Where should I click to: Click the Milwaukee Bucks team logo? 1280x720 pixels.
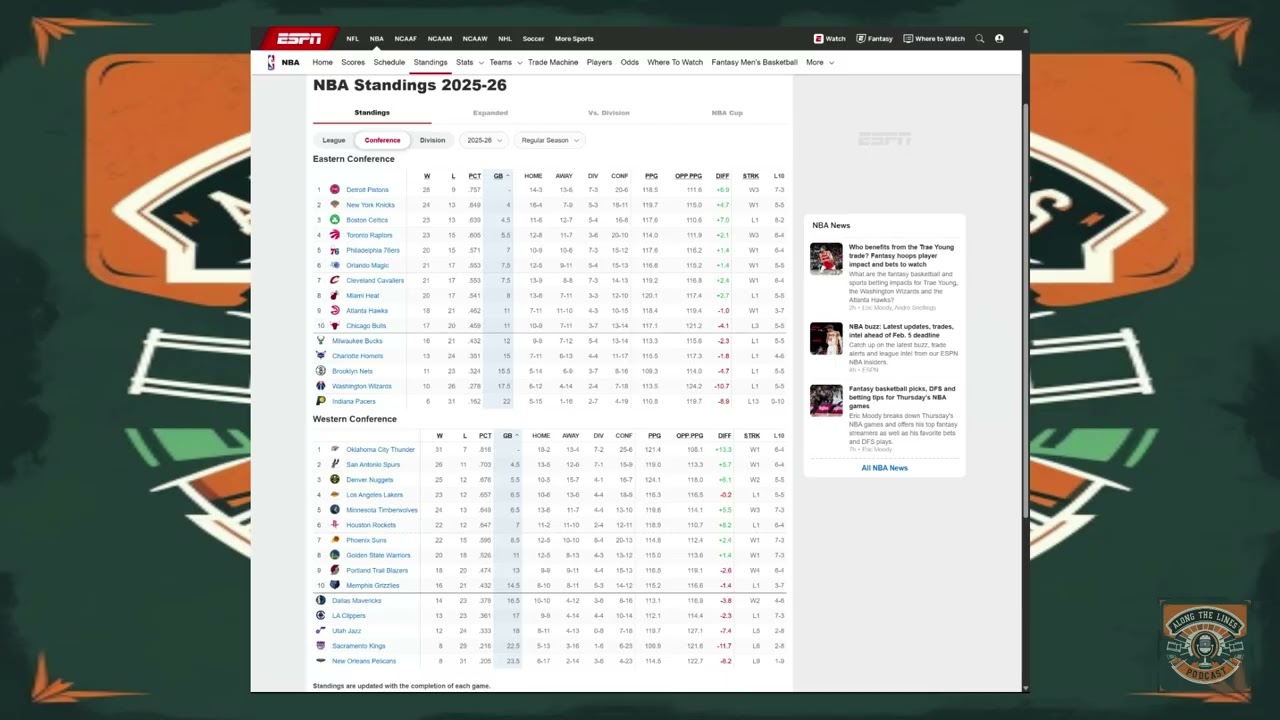[x=321, y=341]
